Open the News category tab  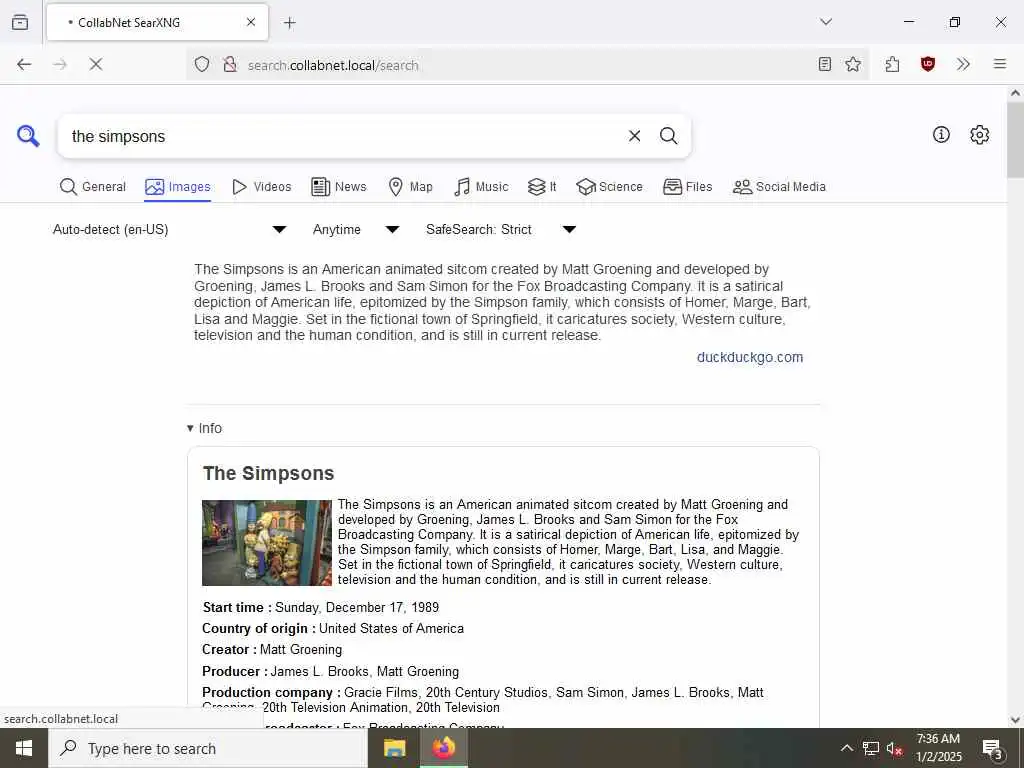pos(339,187)
